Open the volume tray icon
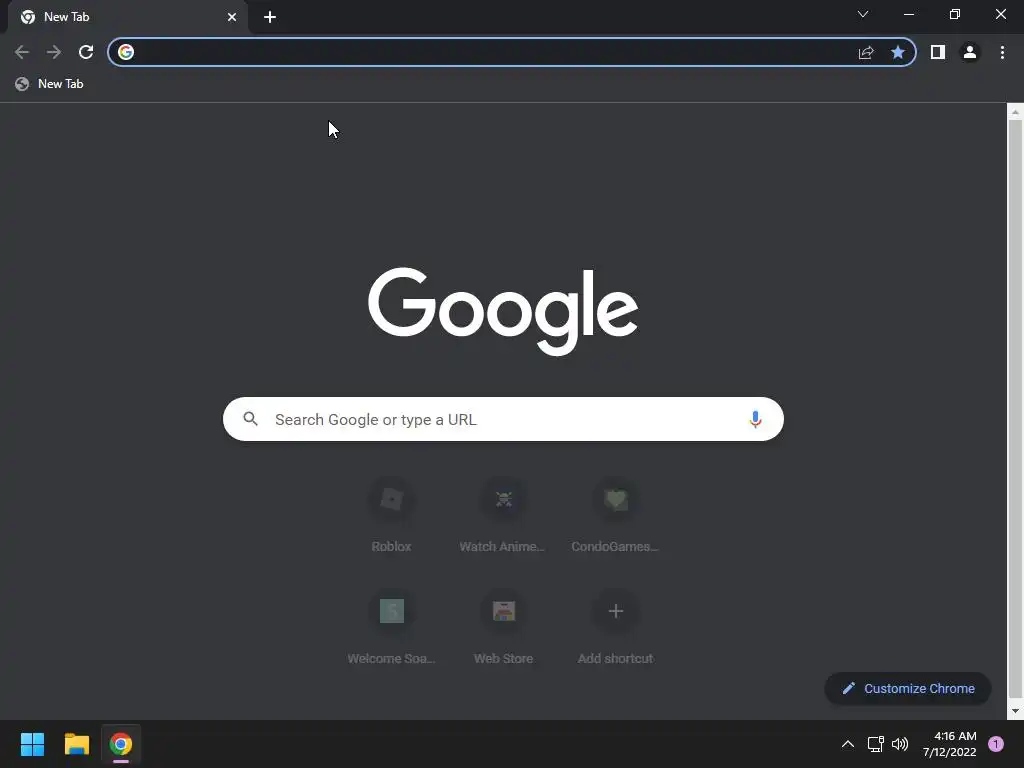 [900, 744]
